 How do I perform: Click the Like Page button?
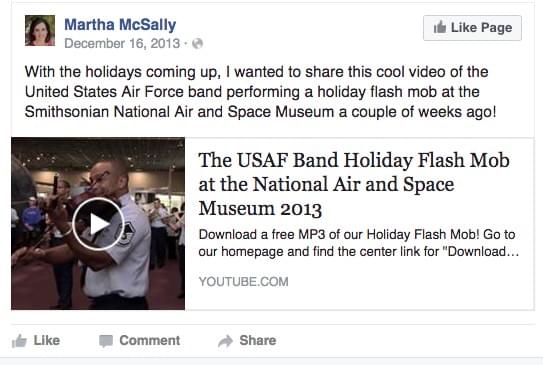coord(472,28)
